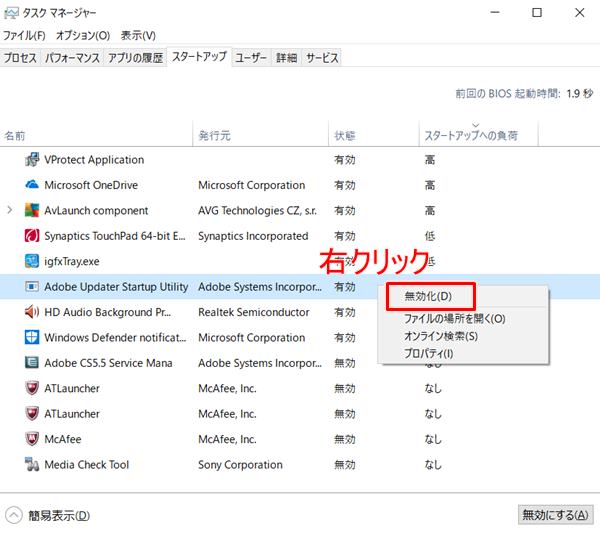Click the first ATLauncher McAfee shield icon
The width and height of the screenshot is (600, 533).
pos(32,388)
